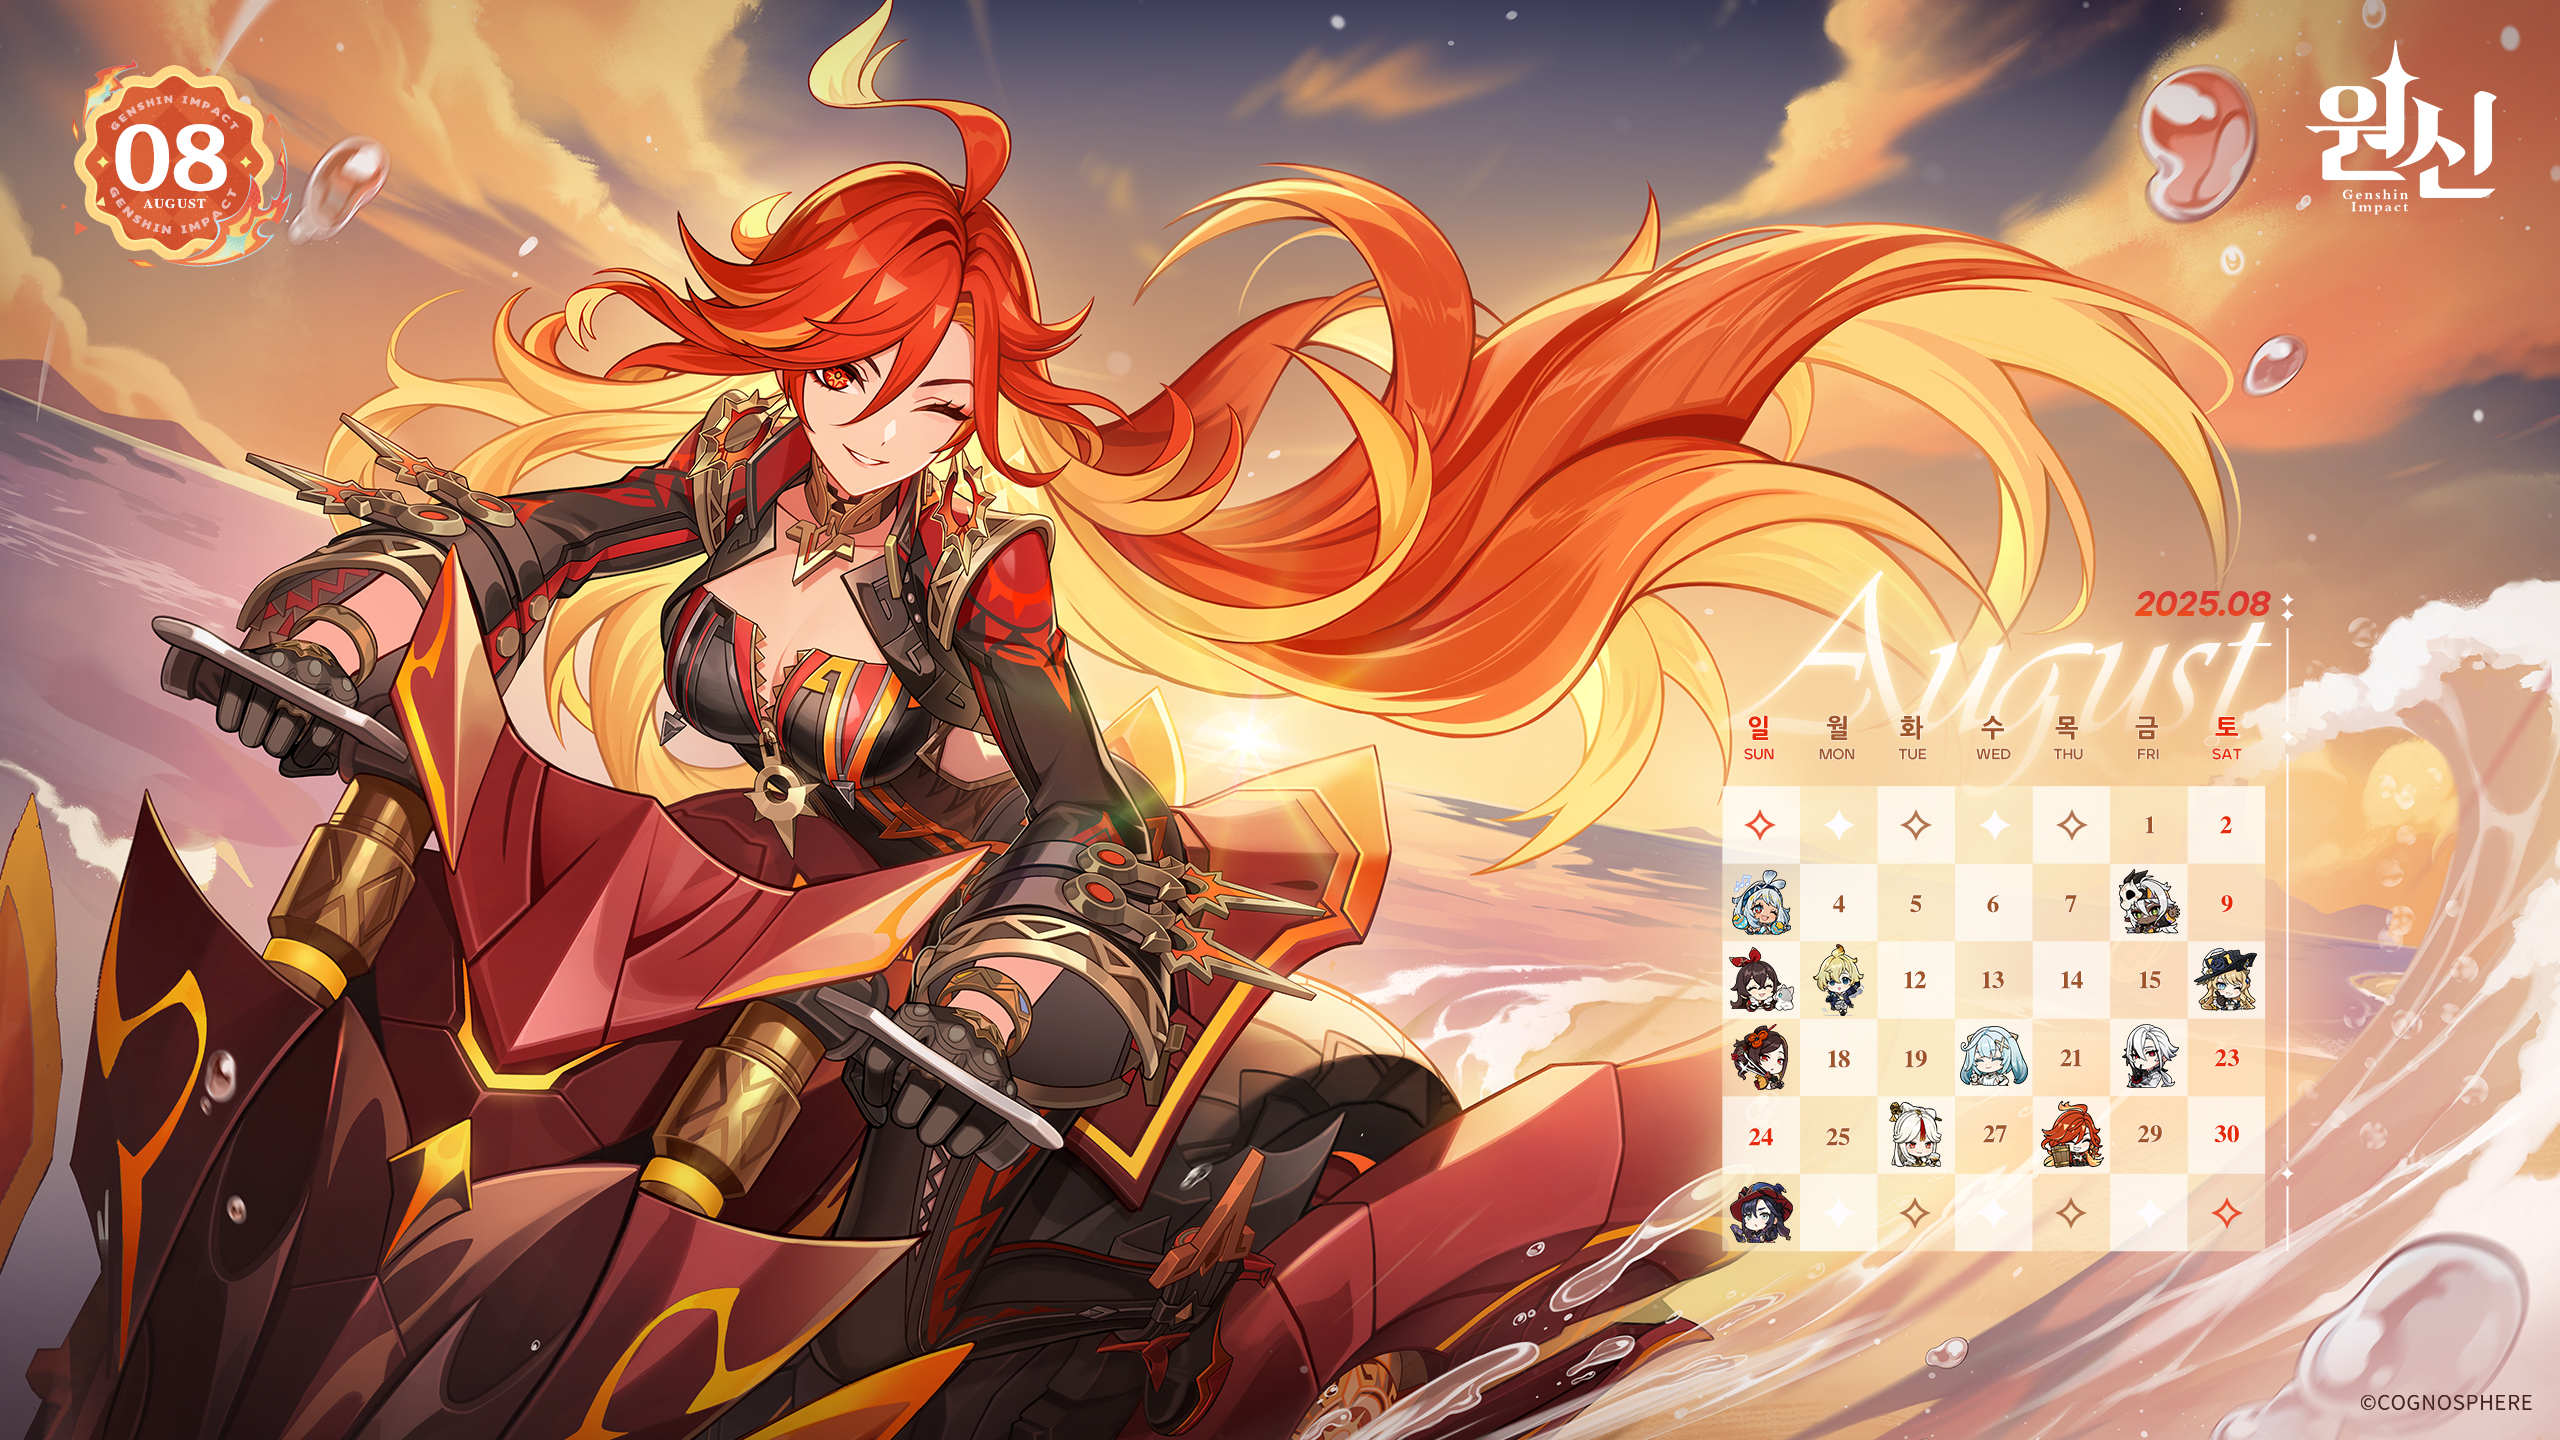This screenshot has width=2560, height=1440.
Task: Click the "2025.08" date label
Action: (x=2203, y=604)
